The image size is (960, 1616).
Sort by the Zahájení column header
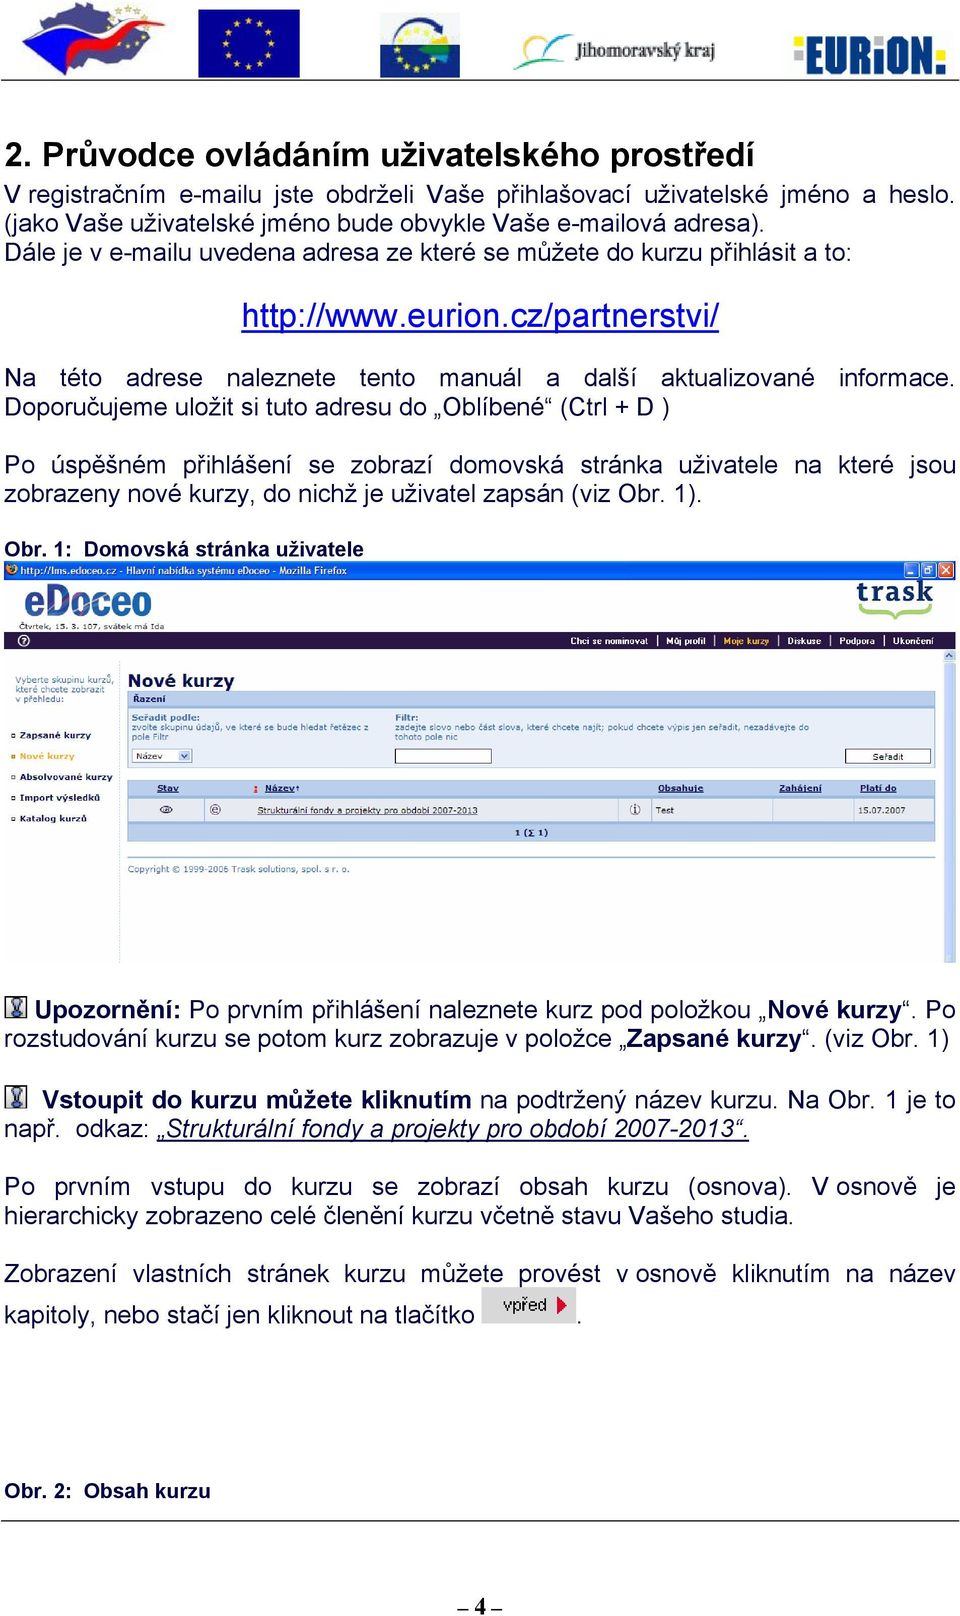(800, 788)
